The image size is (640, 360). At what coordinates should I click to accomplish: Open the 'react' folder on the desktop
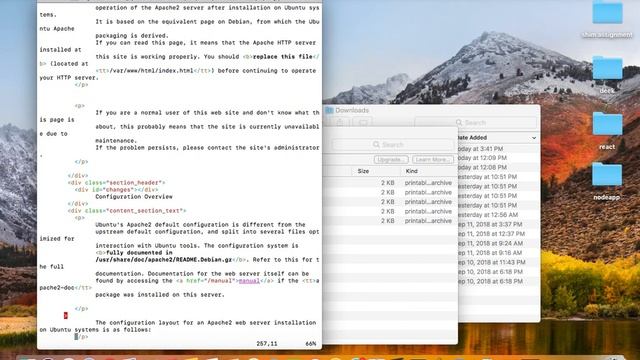pos(607,124)
